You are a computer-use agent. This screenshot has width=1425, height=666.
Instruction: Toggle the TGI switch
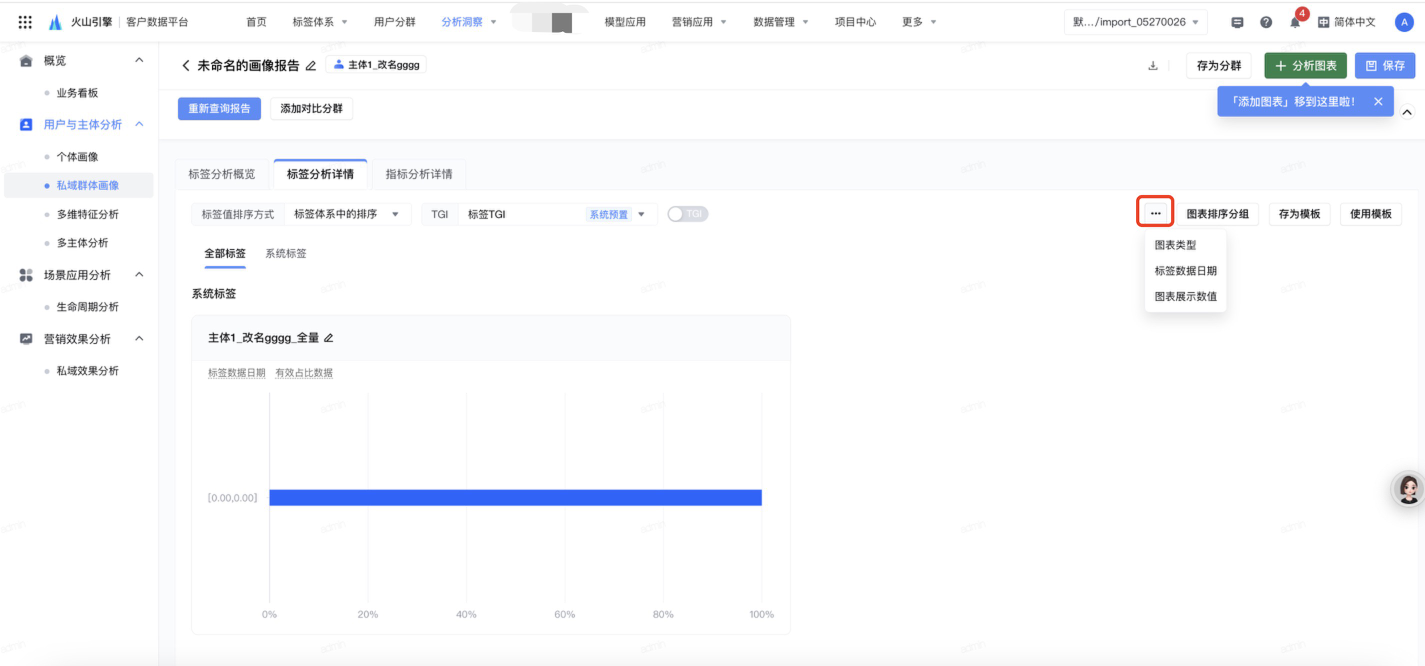pyautogui.click(x=687, y=214)
